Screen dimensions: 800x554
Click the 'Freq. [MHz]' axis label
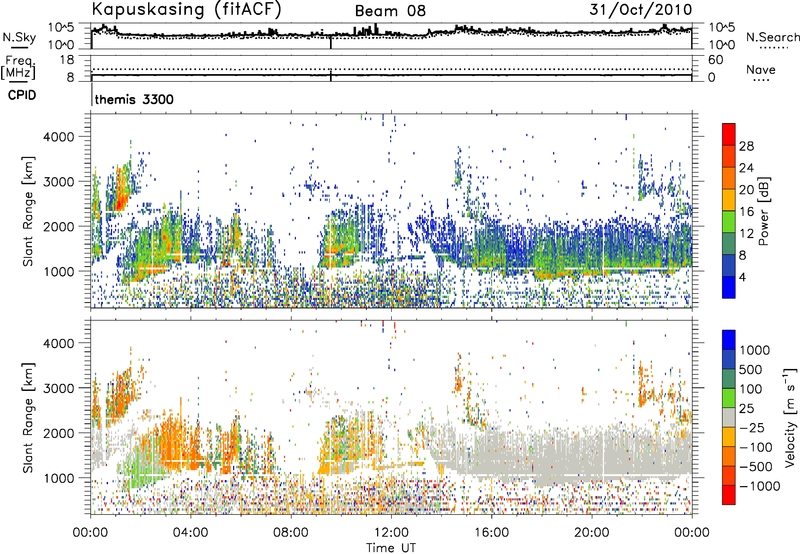[x=19, y=67]
